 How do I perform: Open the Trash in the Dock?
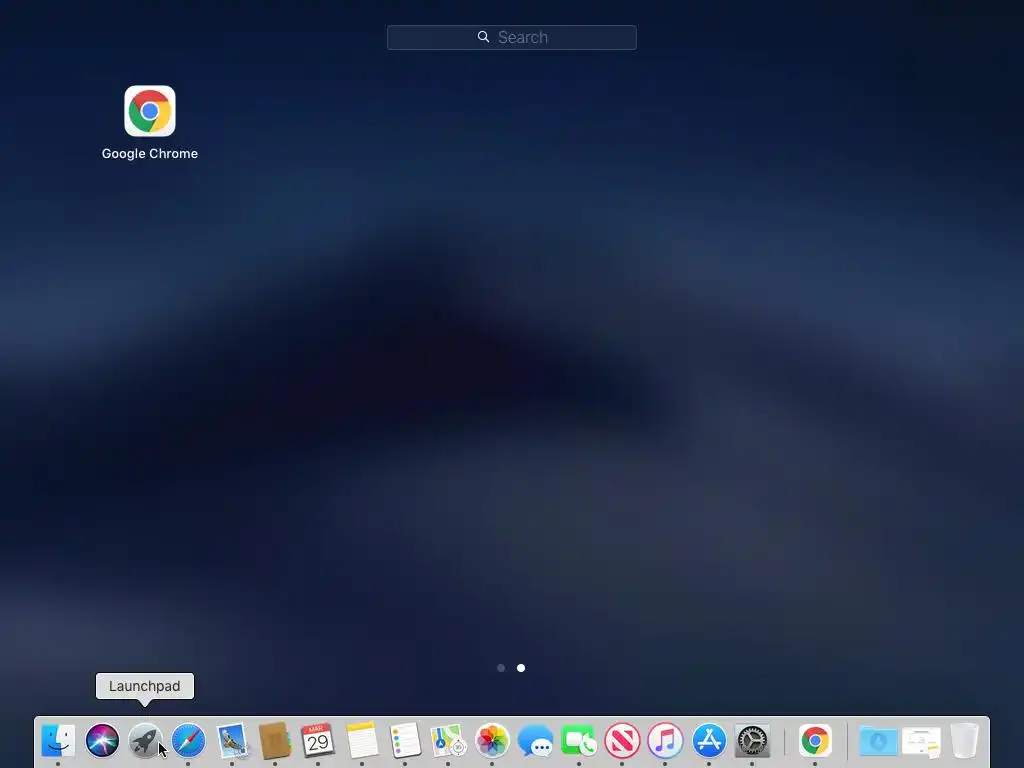tap(965, 741)
